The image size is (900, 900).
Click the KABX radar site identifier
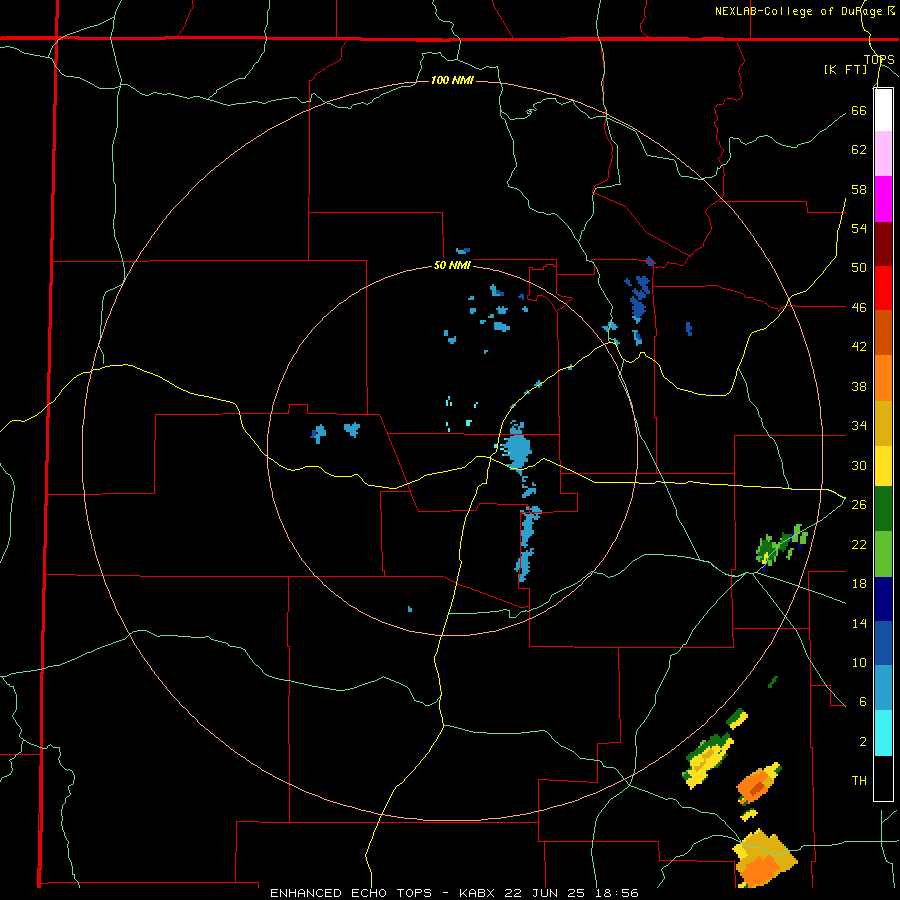click(x=479, y=893)
